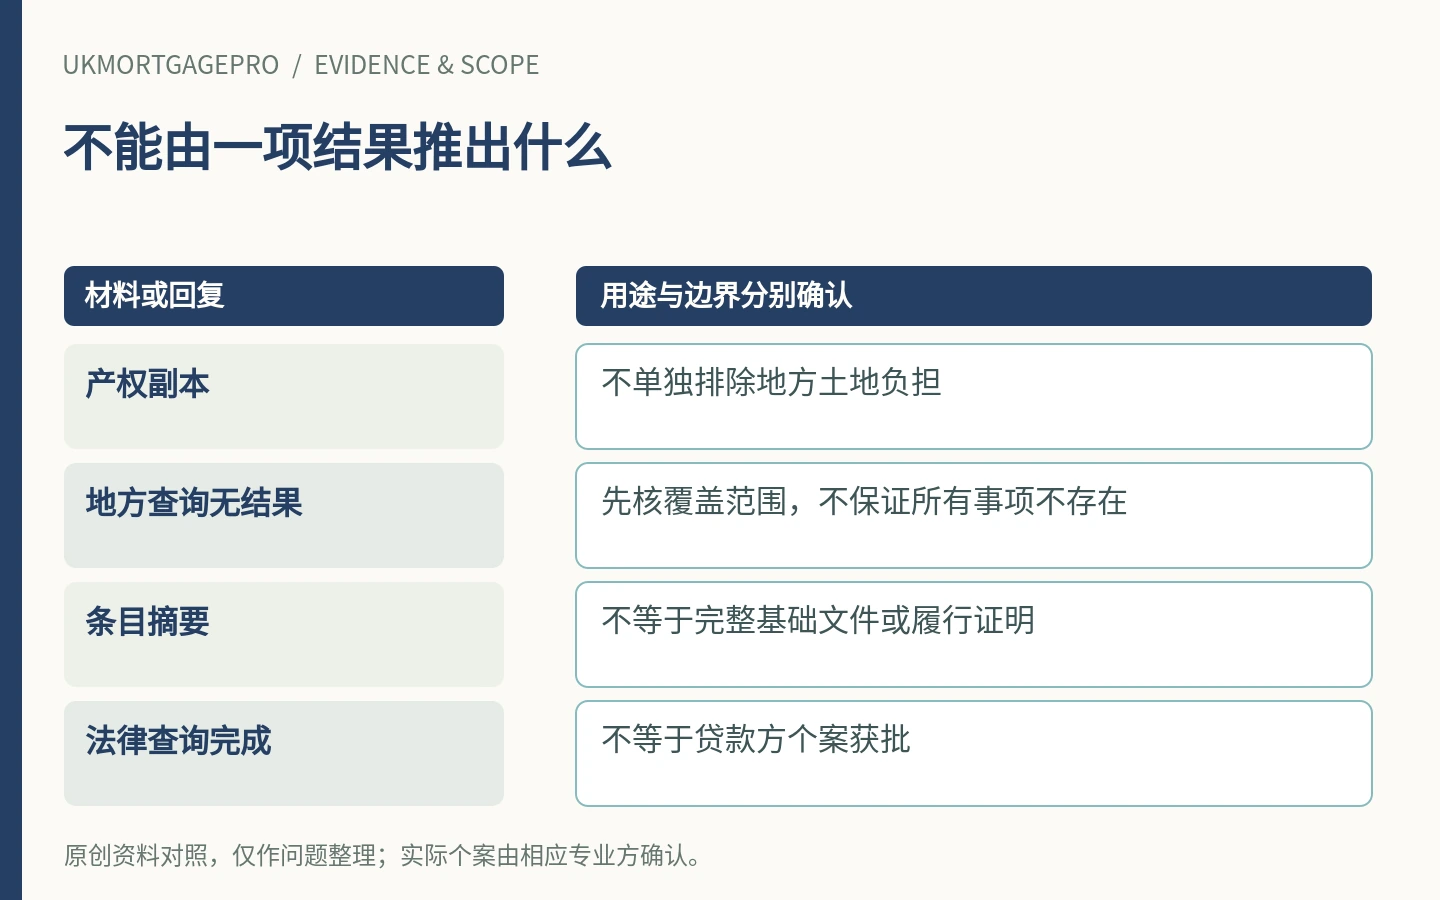Click the text 先核覆盖范围，不保证所有事项不存在
Screen dimensions: 1440x900
click(864, 501)
